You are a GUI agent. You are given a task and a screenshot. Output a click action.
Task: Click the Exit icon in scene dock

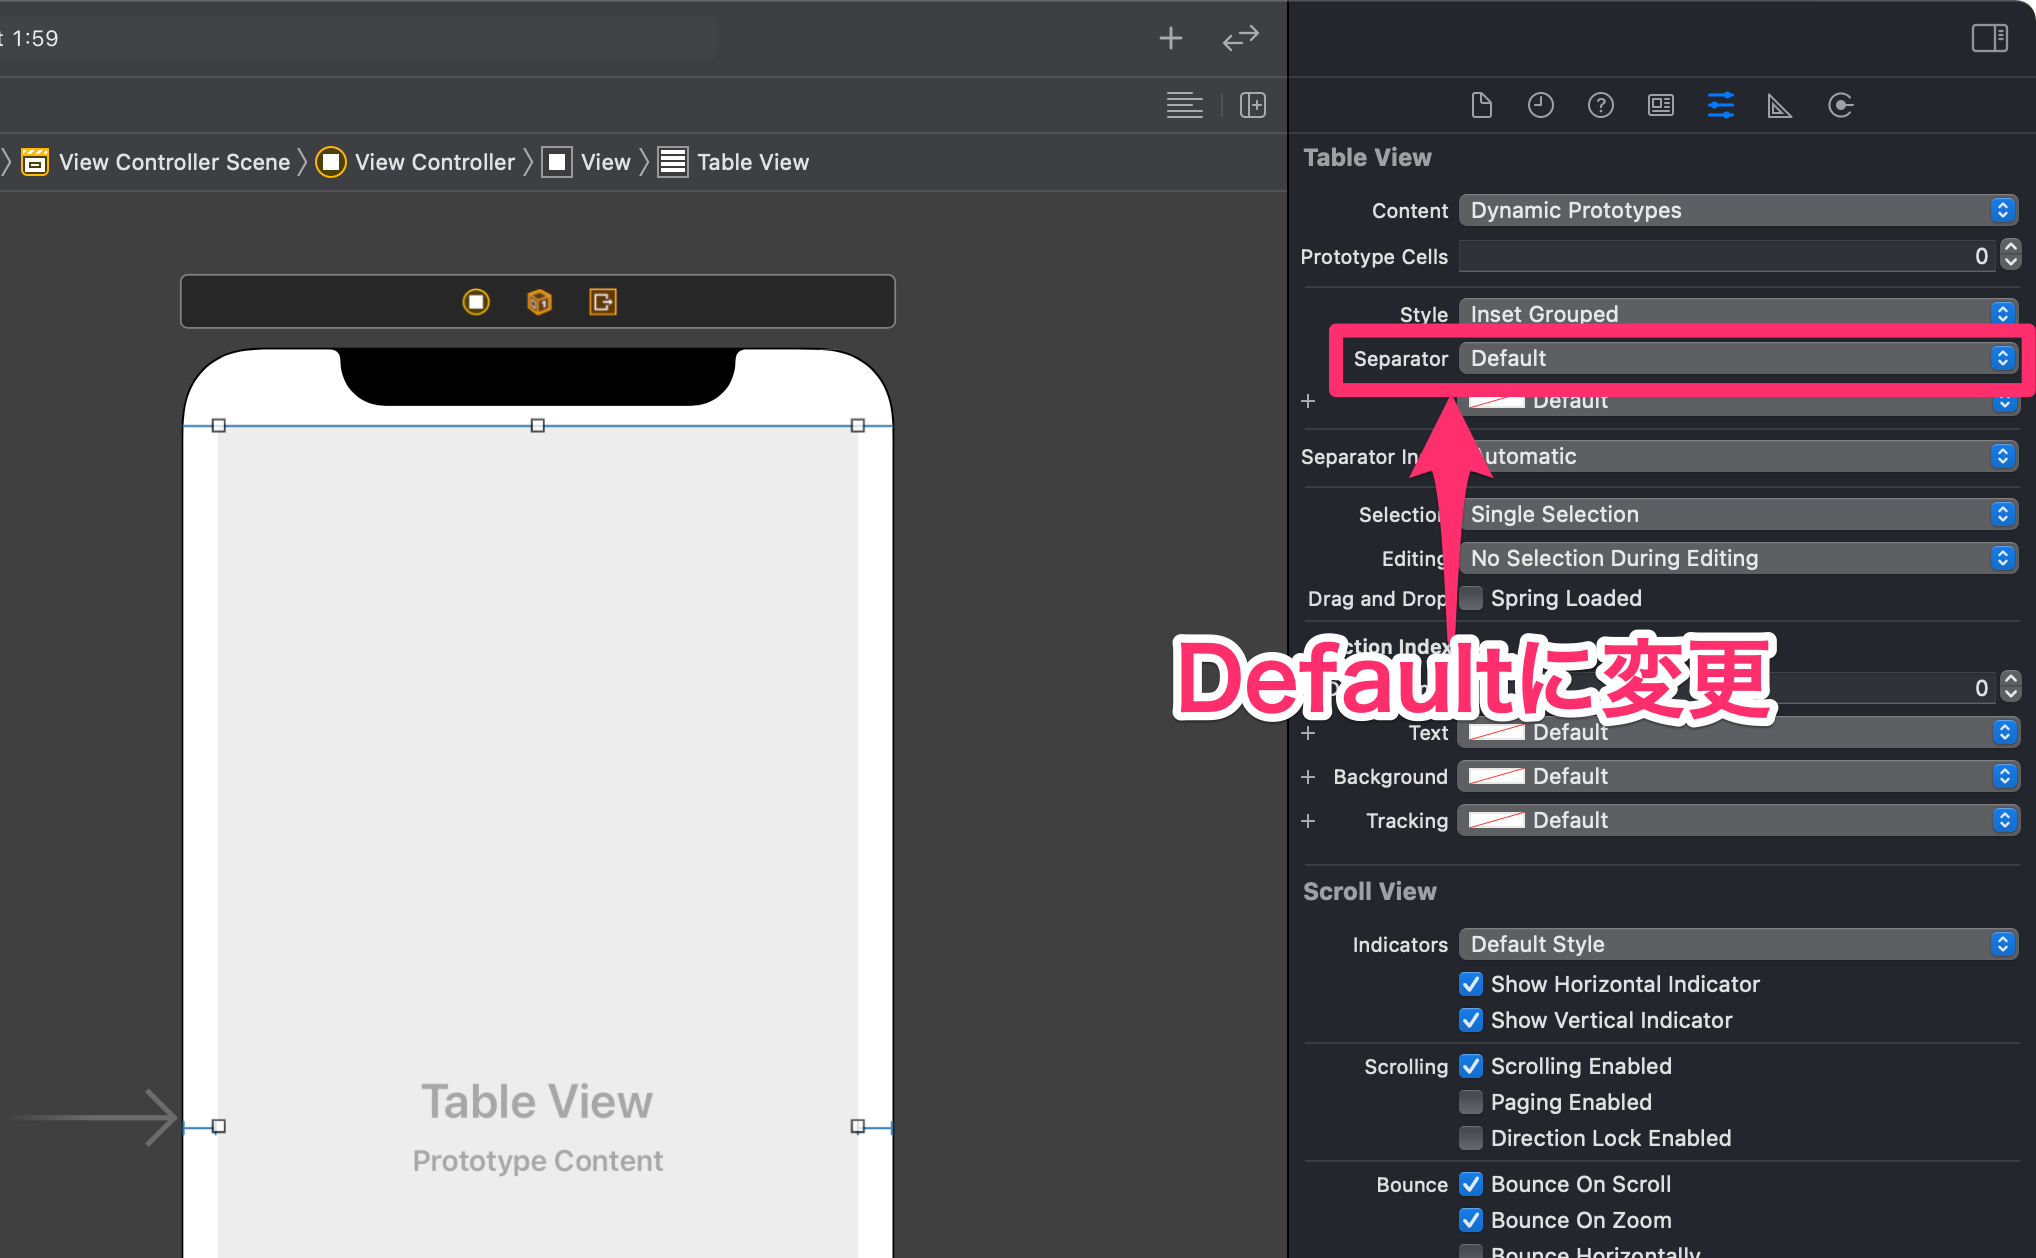point(603,301)
